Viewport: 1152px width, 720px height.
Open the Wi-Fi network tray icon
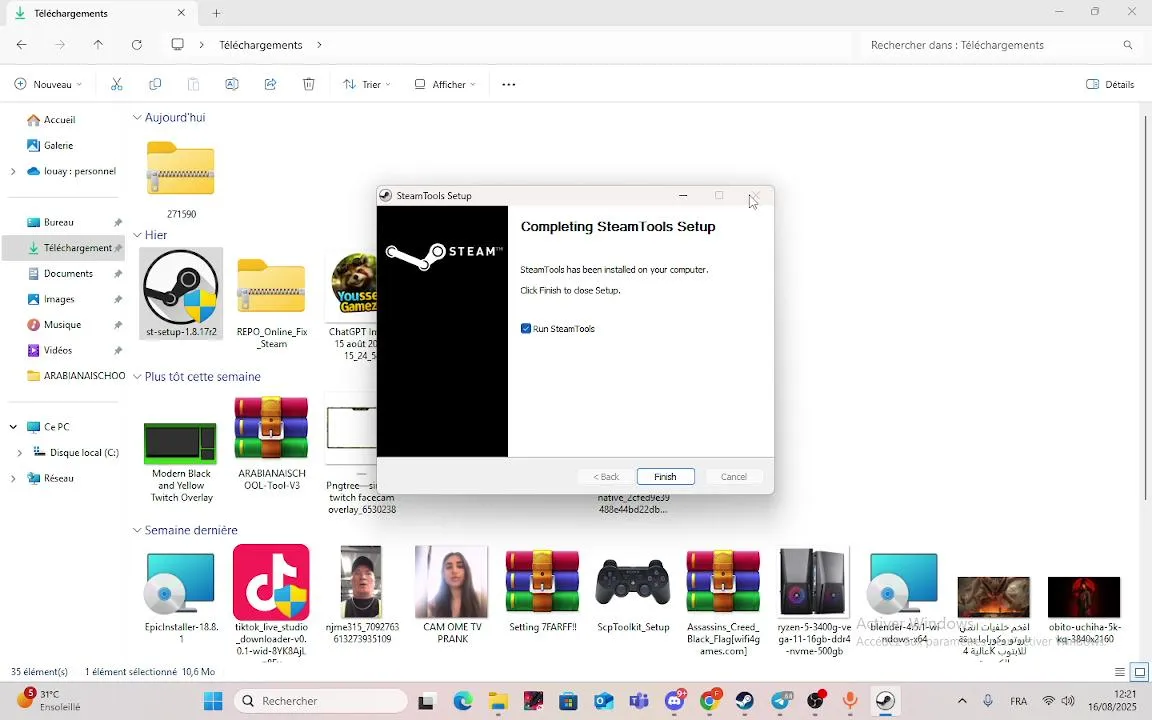pos(1049,701)
